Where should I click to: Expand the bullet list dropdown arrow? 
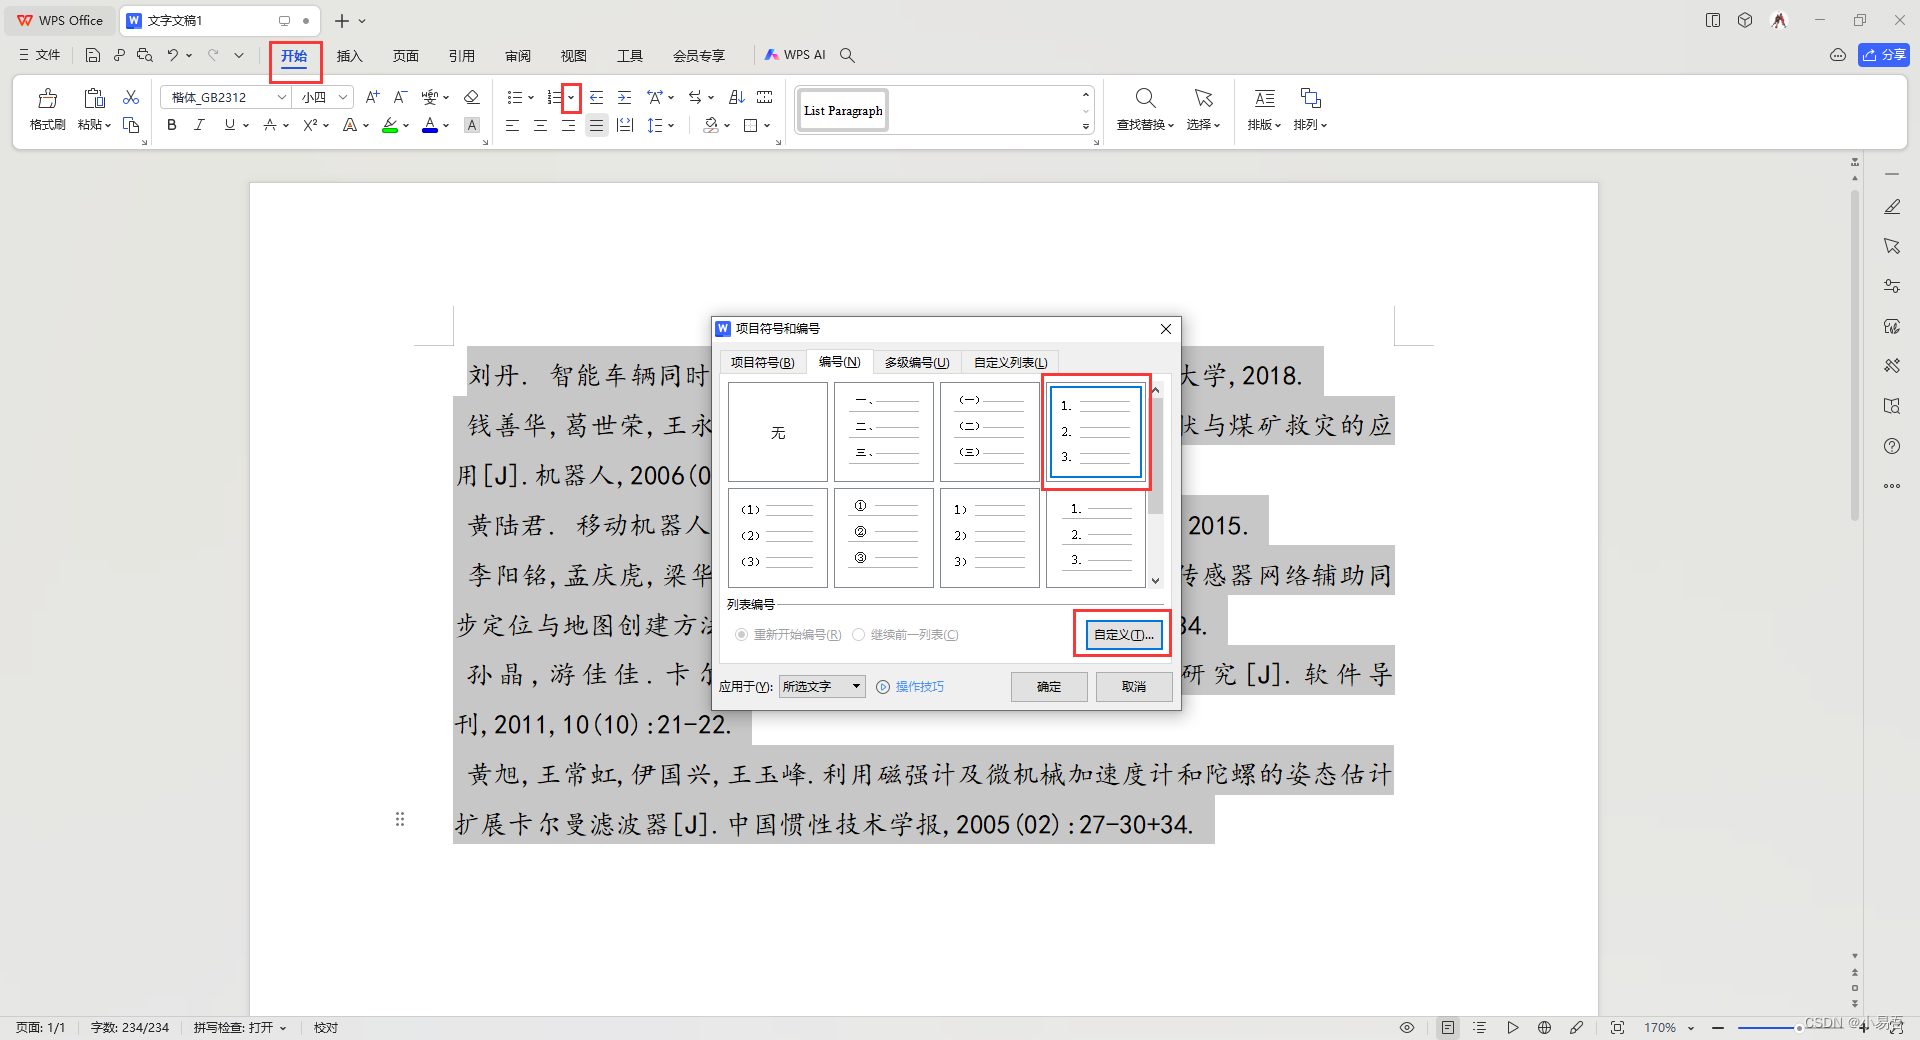pyautogui.click(x=531, y=97)
